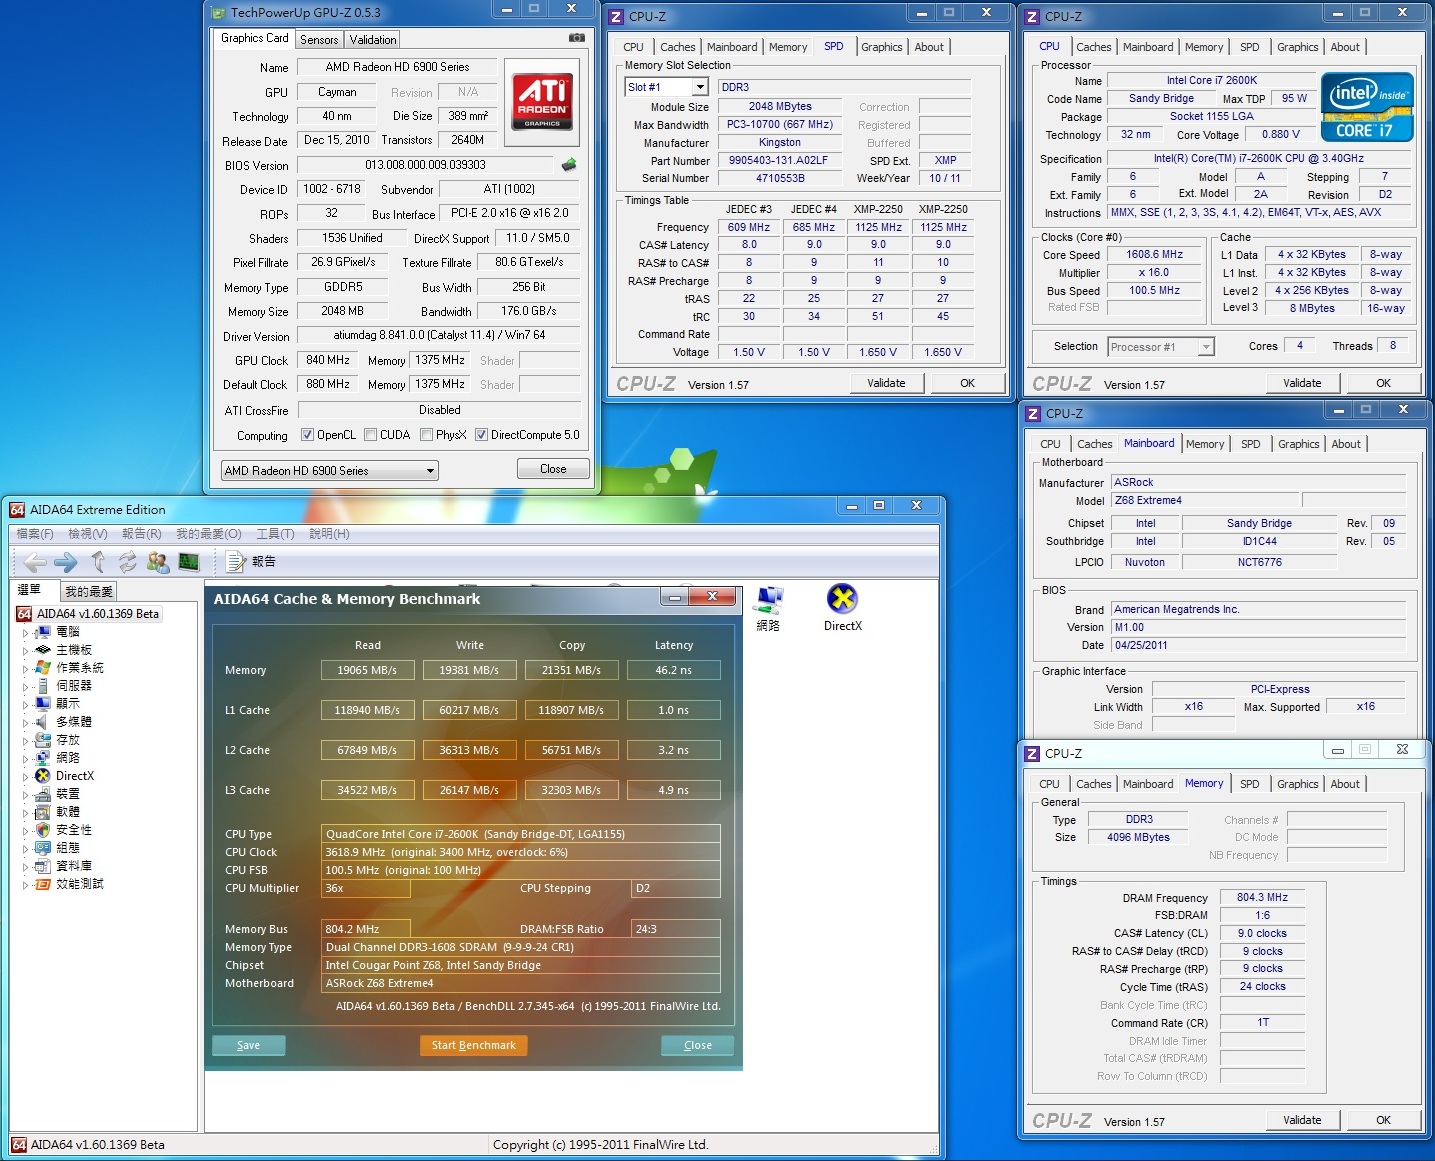Viewport: 1435px width, 1161px height.
Task: Click the large 網路 network icon in AIDA64 right pane
Action: point(769,599)
